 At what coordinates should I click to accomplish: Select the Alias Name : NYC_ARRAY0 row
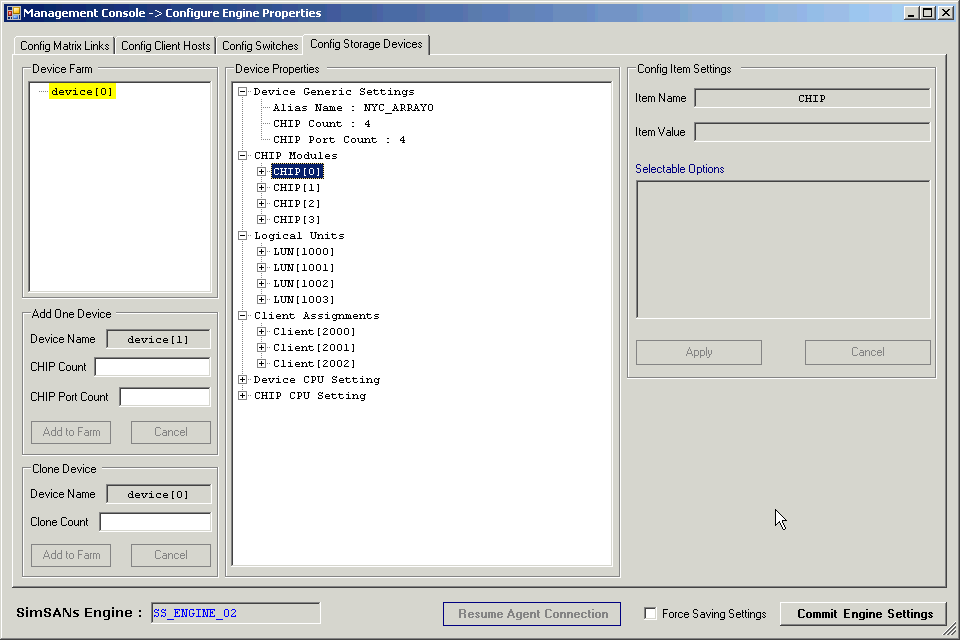[x=353, y=108]
